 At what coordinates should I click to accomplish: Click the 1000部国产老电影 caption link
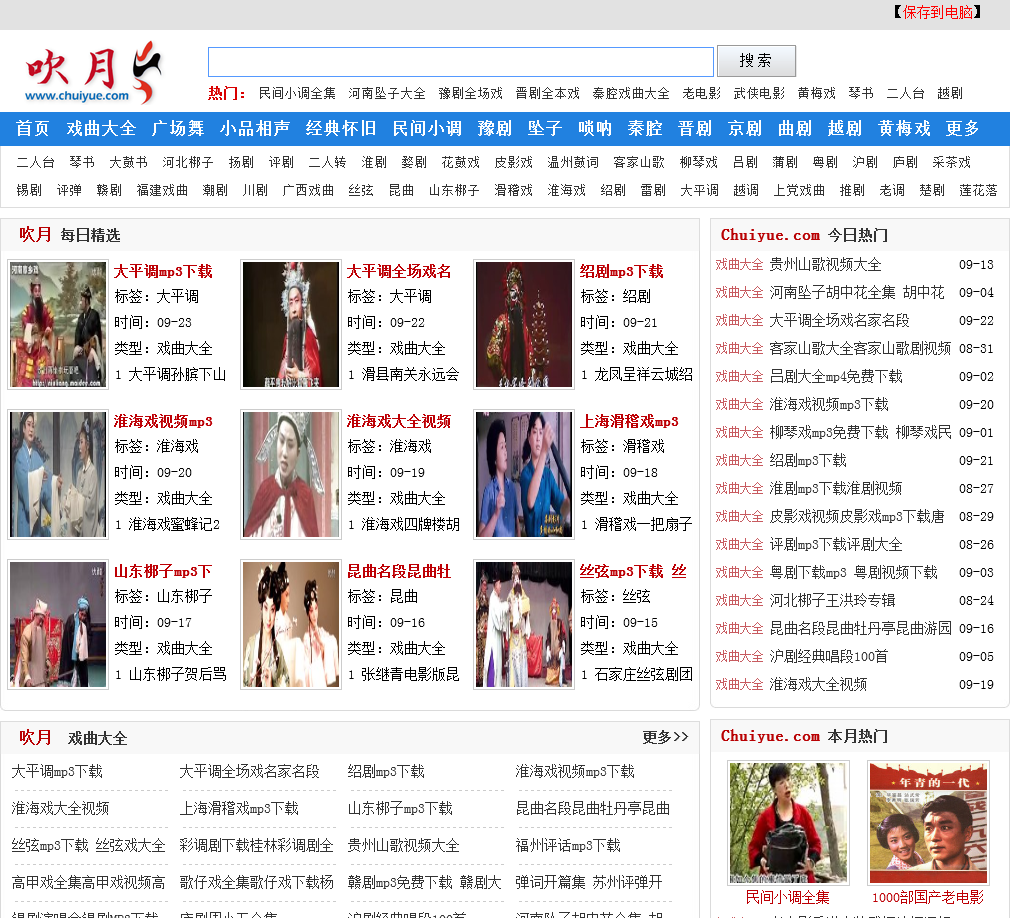928,897
